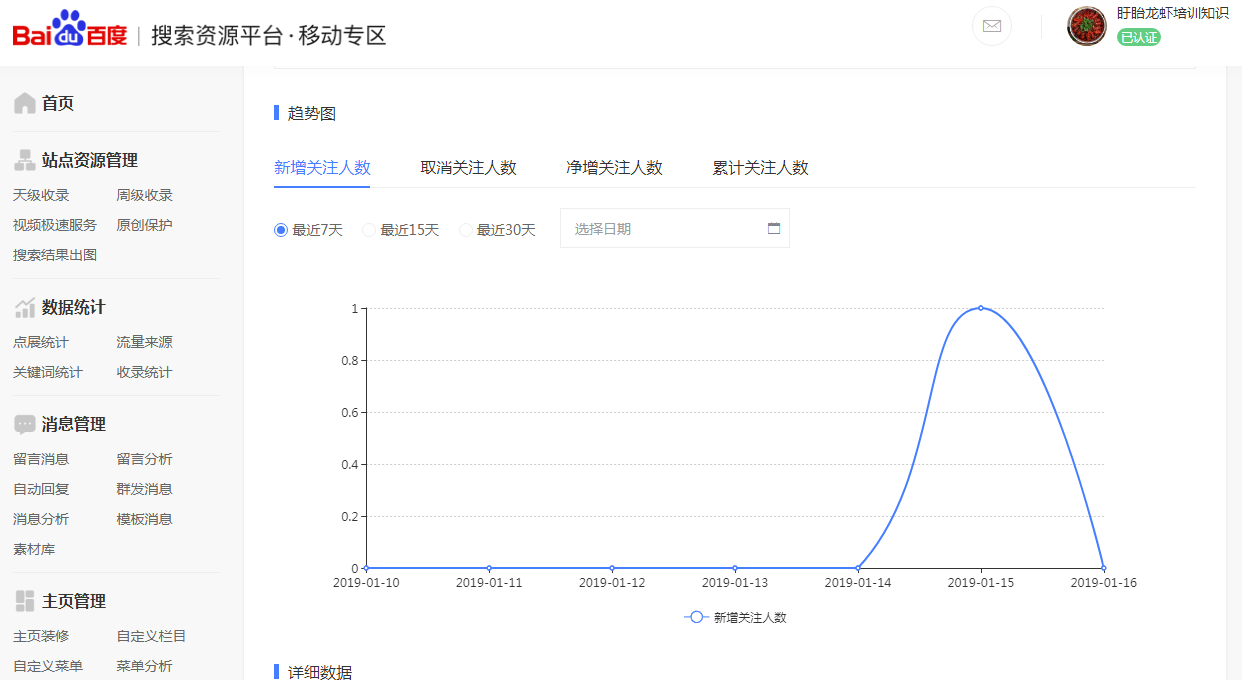This screenshot has height=680, width=1242.
Task: Open 点展统计 link
Action: coord(41,342)
